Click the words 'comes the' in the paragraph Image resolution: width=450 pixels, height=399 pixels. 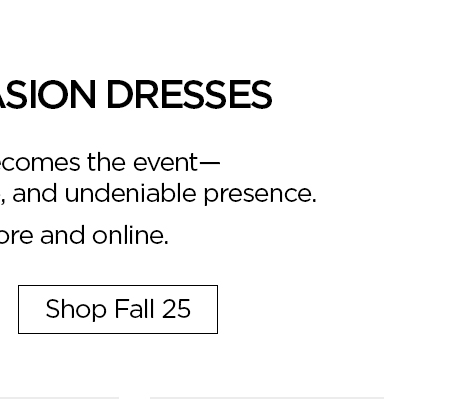56,163
